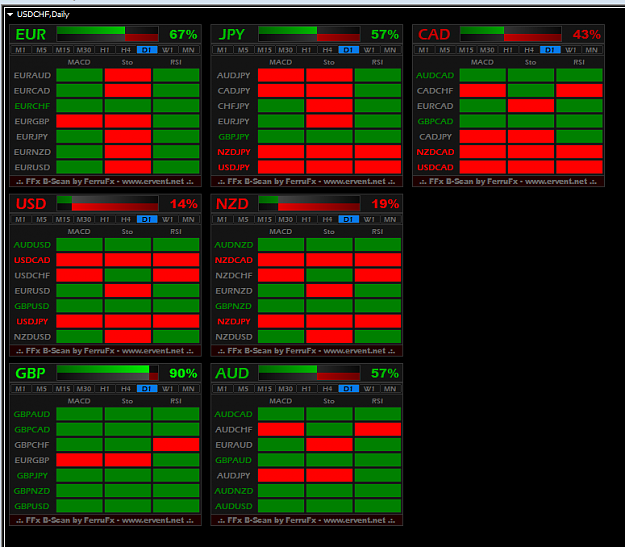Click the 43% strength value
The height and width of the screenshot is (547, 625).
click(x=587, y=35)
